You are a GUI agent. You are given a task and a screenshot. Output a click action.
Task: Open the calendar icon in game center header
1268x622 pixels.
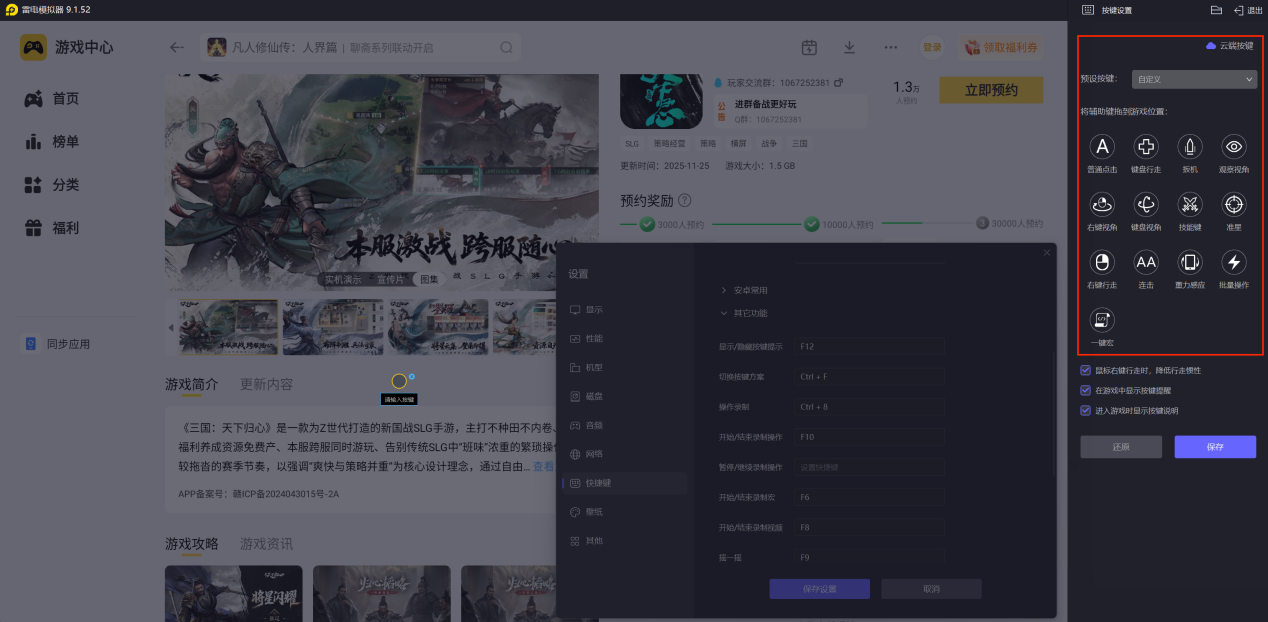click(x=809, y=47)
